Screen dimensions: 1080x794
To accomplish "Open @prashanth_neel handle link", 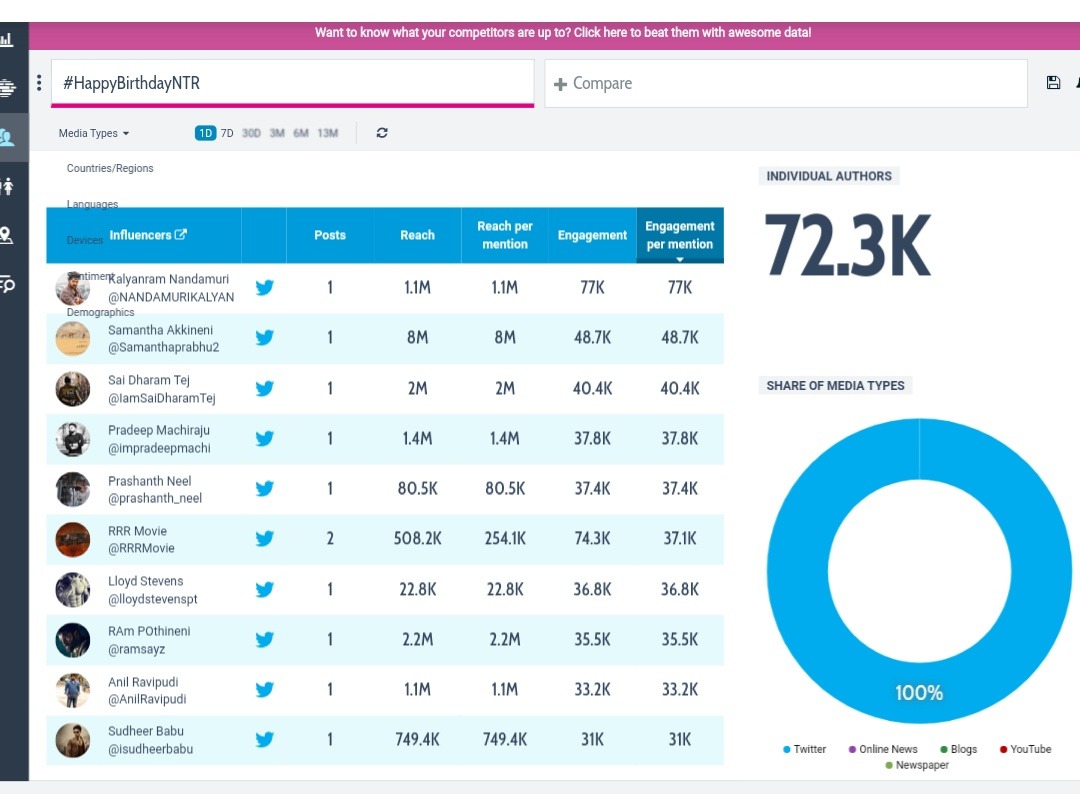I will [155, 498].
